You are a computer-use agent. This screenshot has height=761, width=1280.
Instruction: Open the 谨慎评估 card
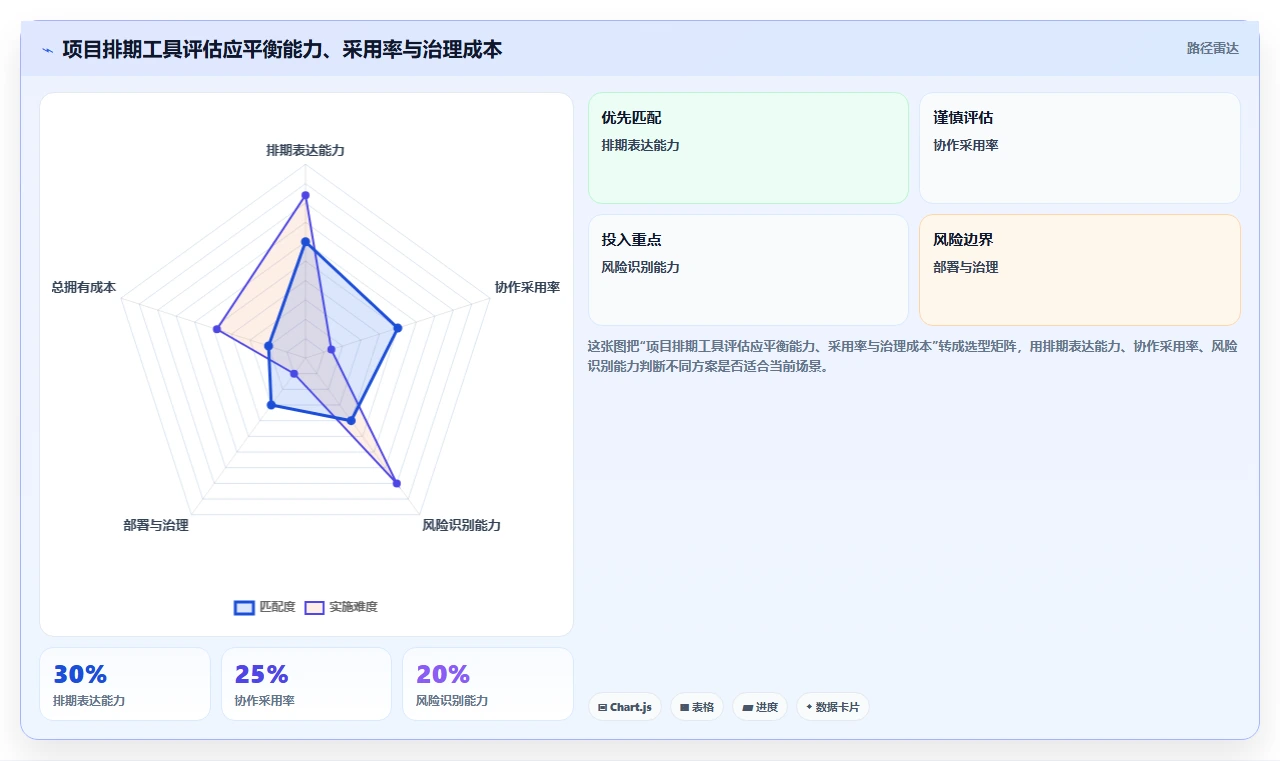[1080, 148]
